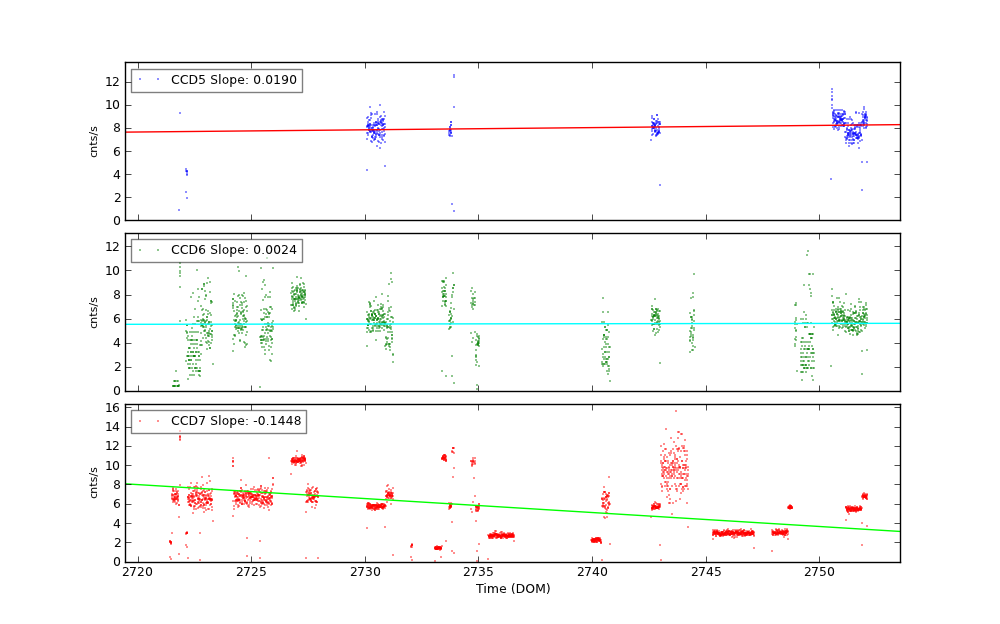1000x624 pixels.
Task: Click the CCD7 Slope: -0.1448 legend box
Action: (218, 422)
